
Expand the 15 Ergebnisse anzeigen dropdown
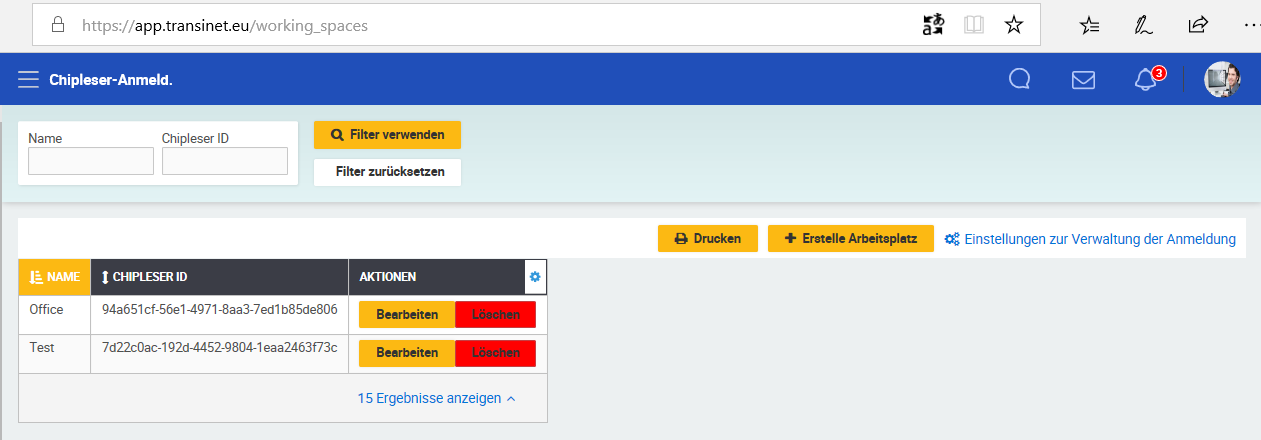pos(436,398)
